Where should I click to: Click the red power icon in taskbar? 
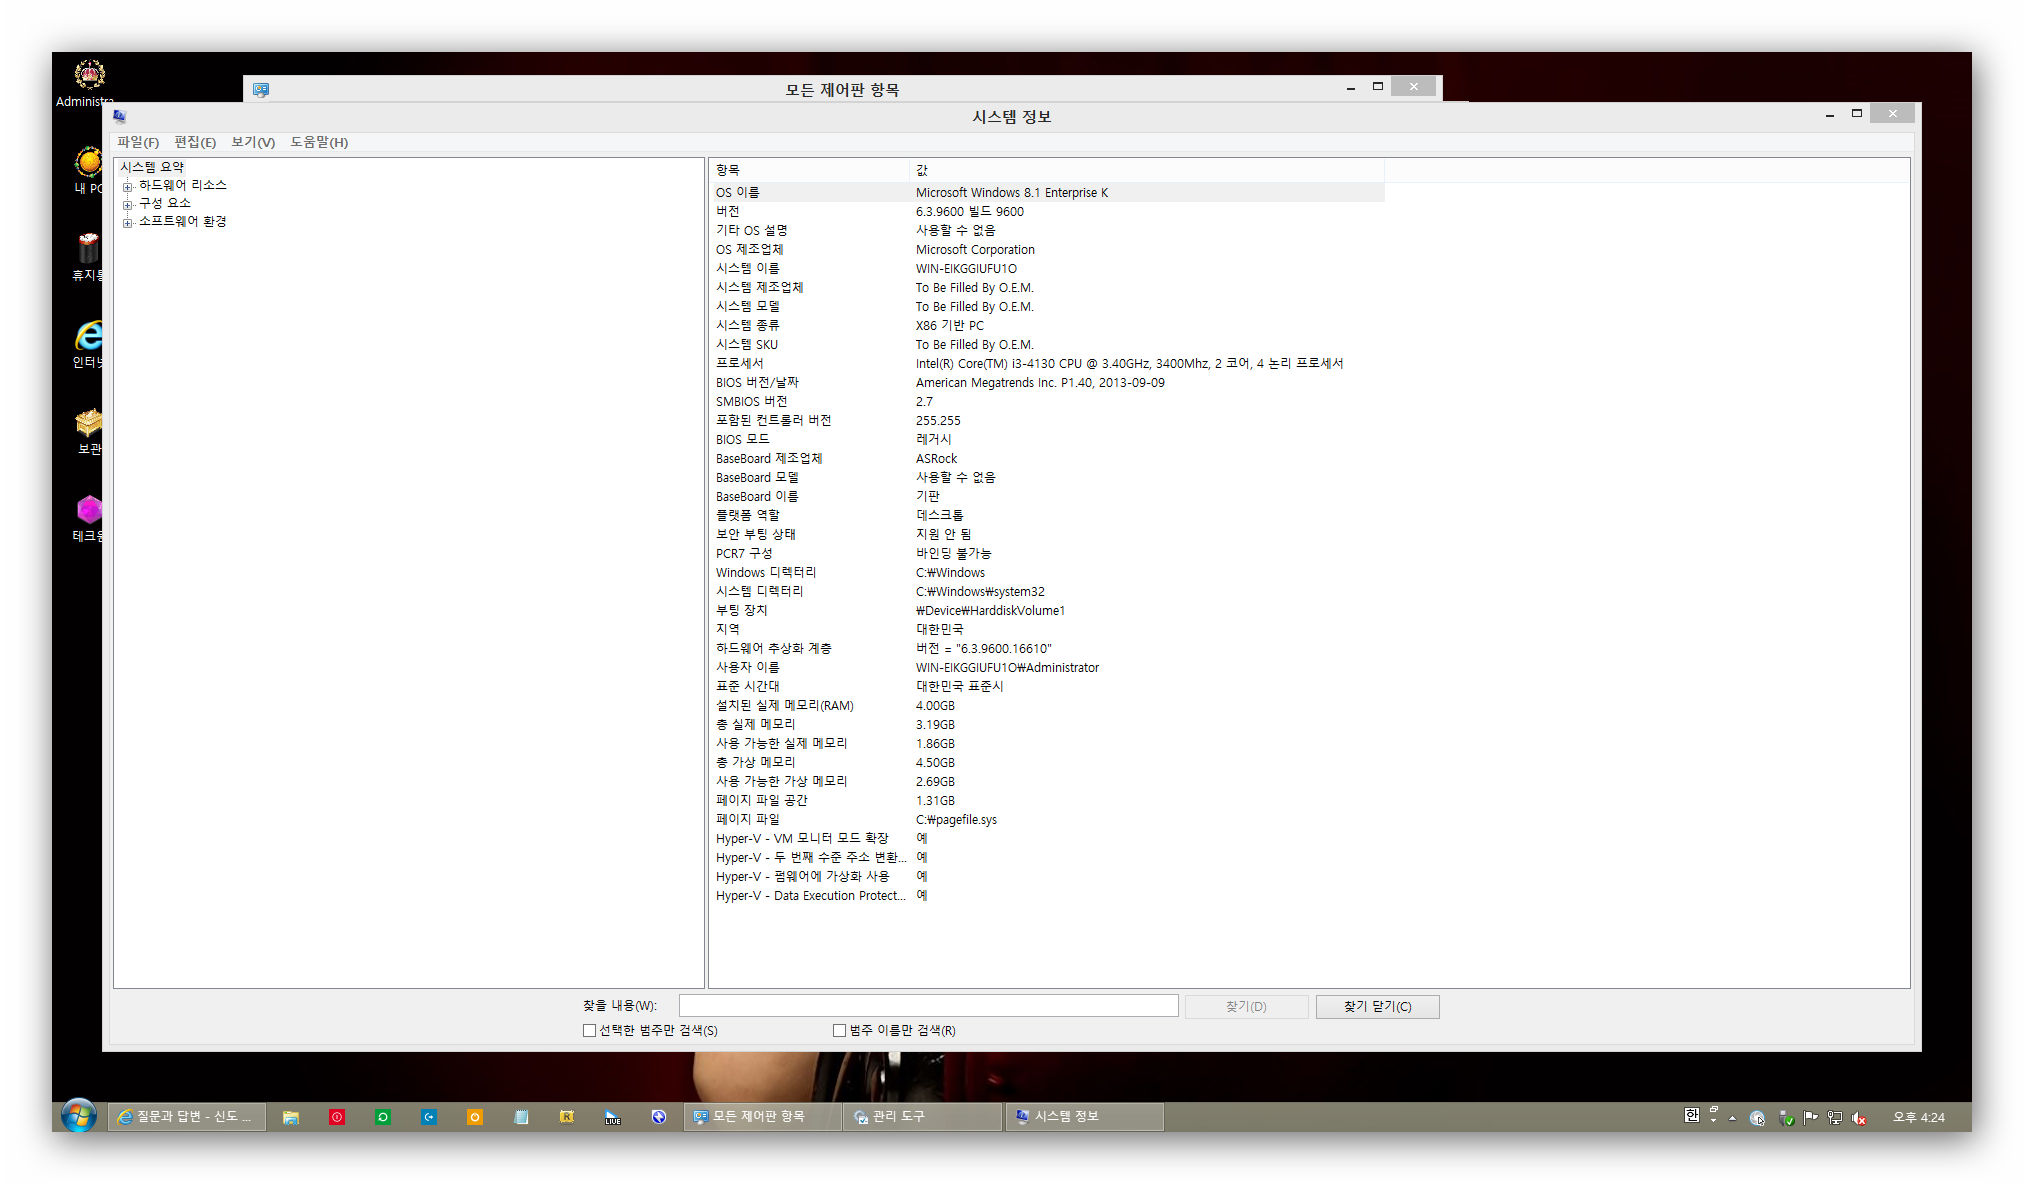coord(337,1117)
